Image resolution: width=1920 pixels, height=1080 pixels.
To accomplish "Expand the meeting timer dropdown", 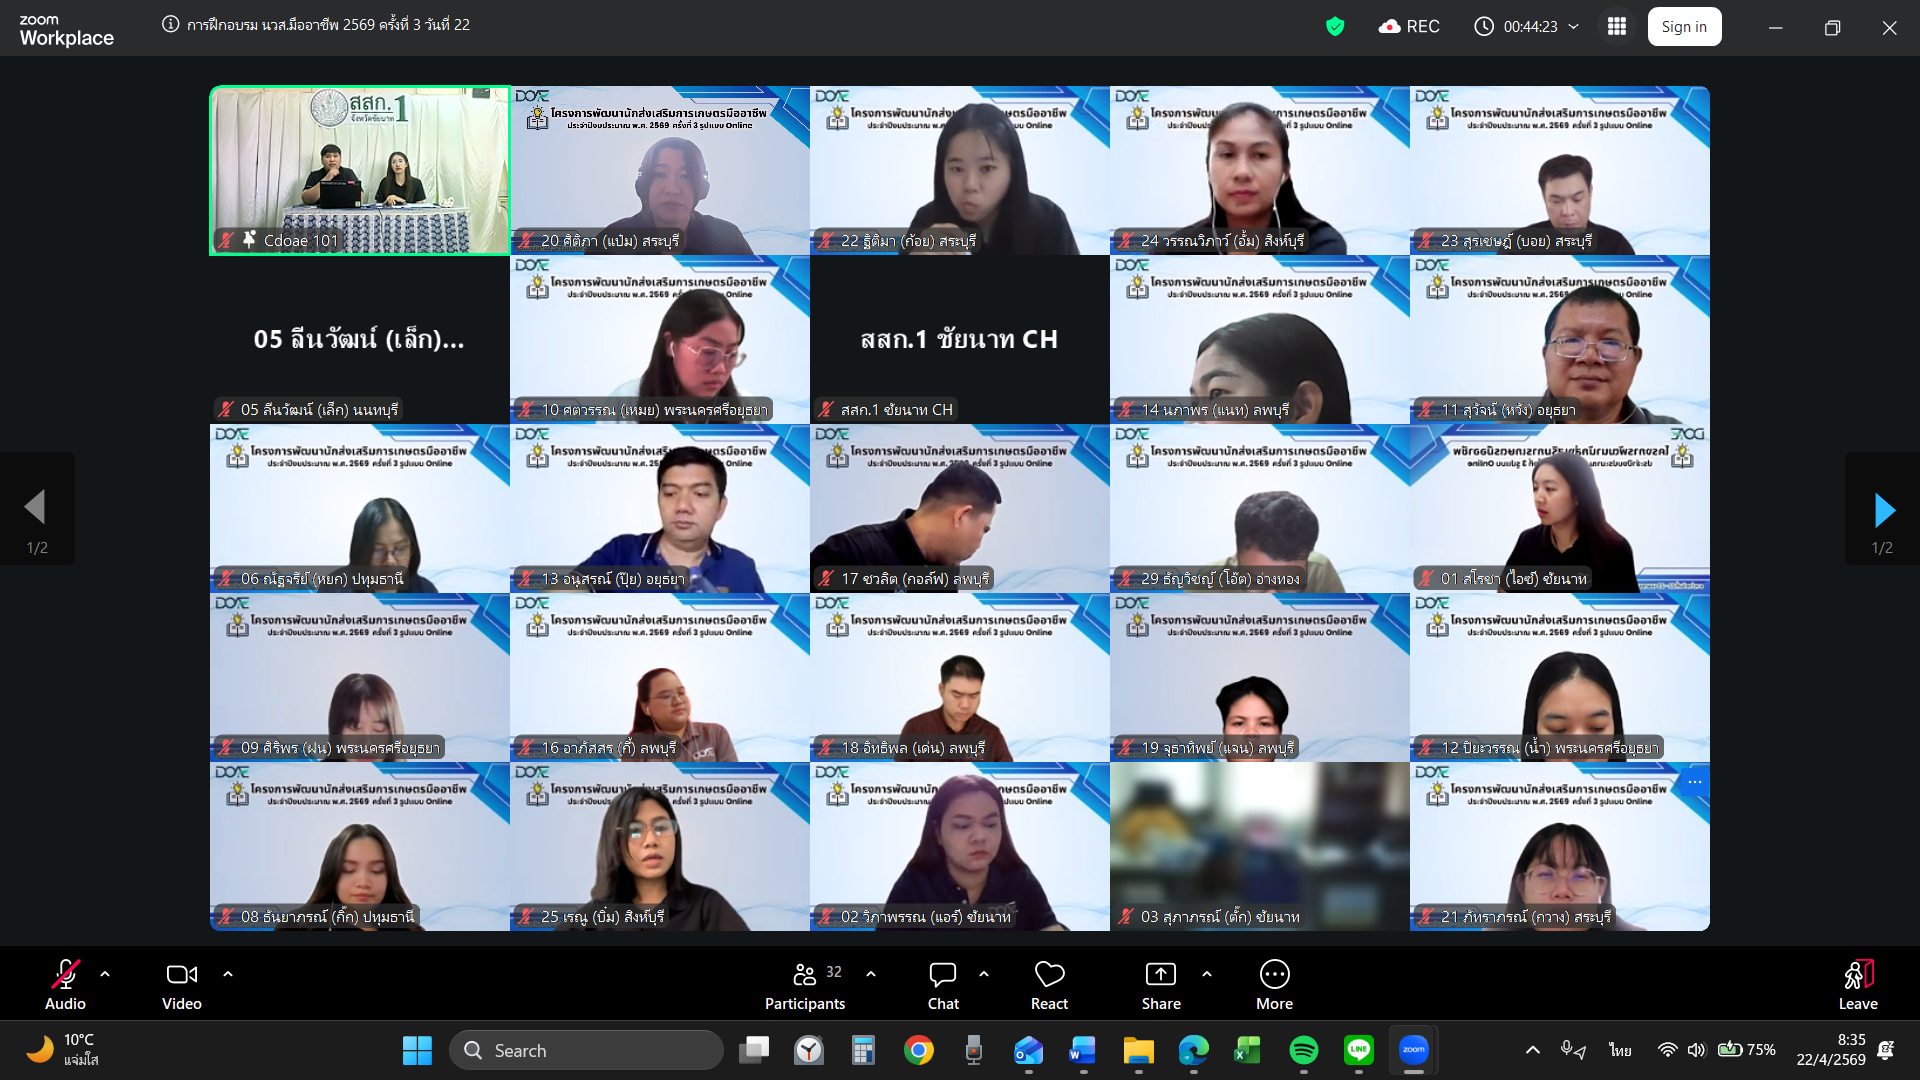I will tap(1574, 27).
